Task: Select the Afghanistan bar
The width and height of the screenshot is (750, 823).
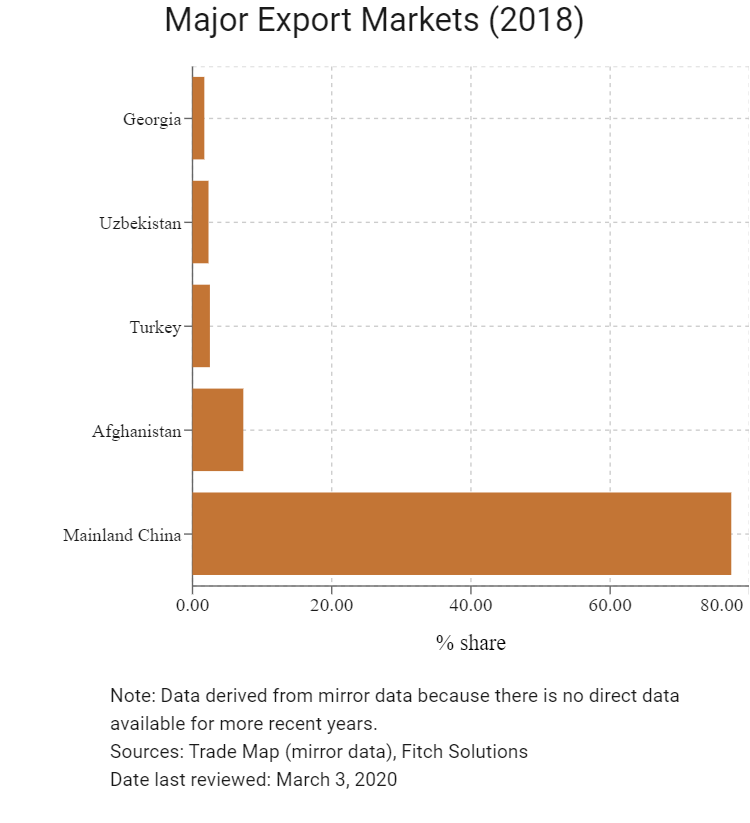Action: click(218, 429)
